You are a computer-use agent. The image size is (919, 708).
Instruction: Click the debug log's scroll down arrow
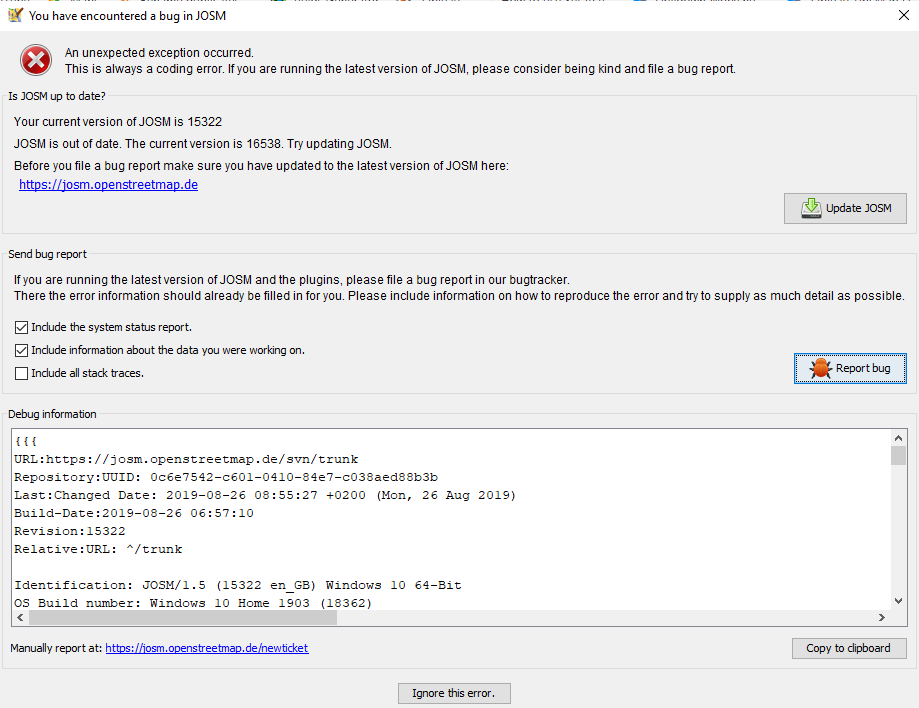(x=899, y=600)
